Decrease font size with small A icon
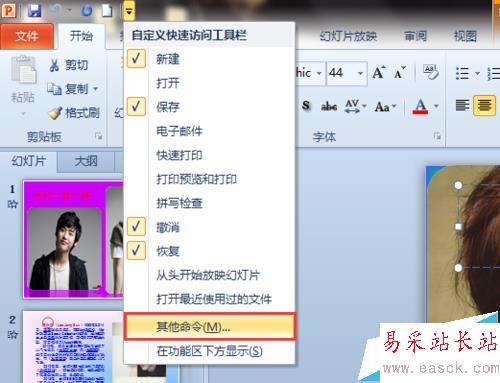The height and width of the screenshot is (383, 500). pos(400,72)
